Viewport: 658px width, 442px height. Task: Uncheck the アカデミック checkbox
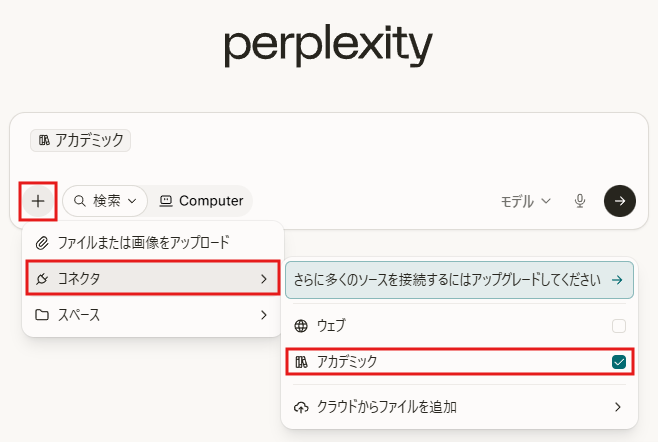coord(619,362)
